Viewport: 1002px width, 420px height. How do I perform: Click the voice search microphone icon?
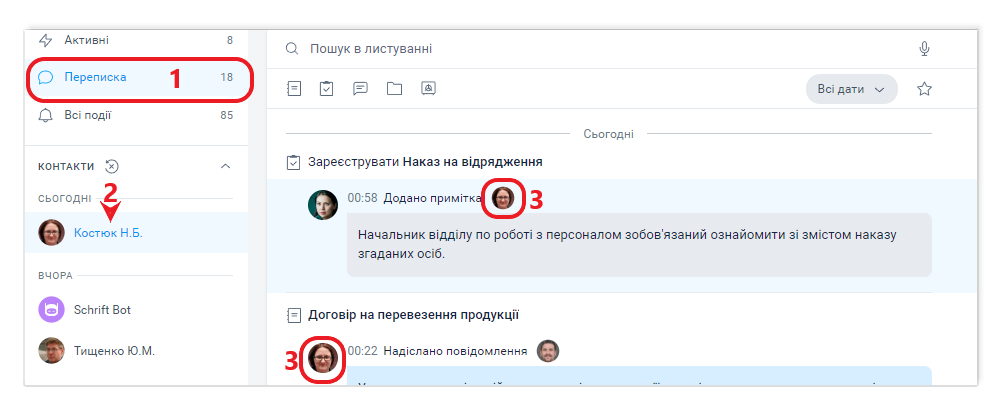(x=925, y=48)
